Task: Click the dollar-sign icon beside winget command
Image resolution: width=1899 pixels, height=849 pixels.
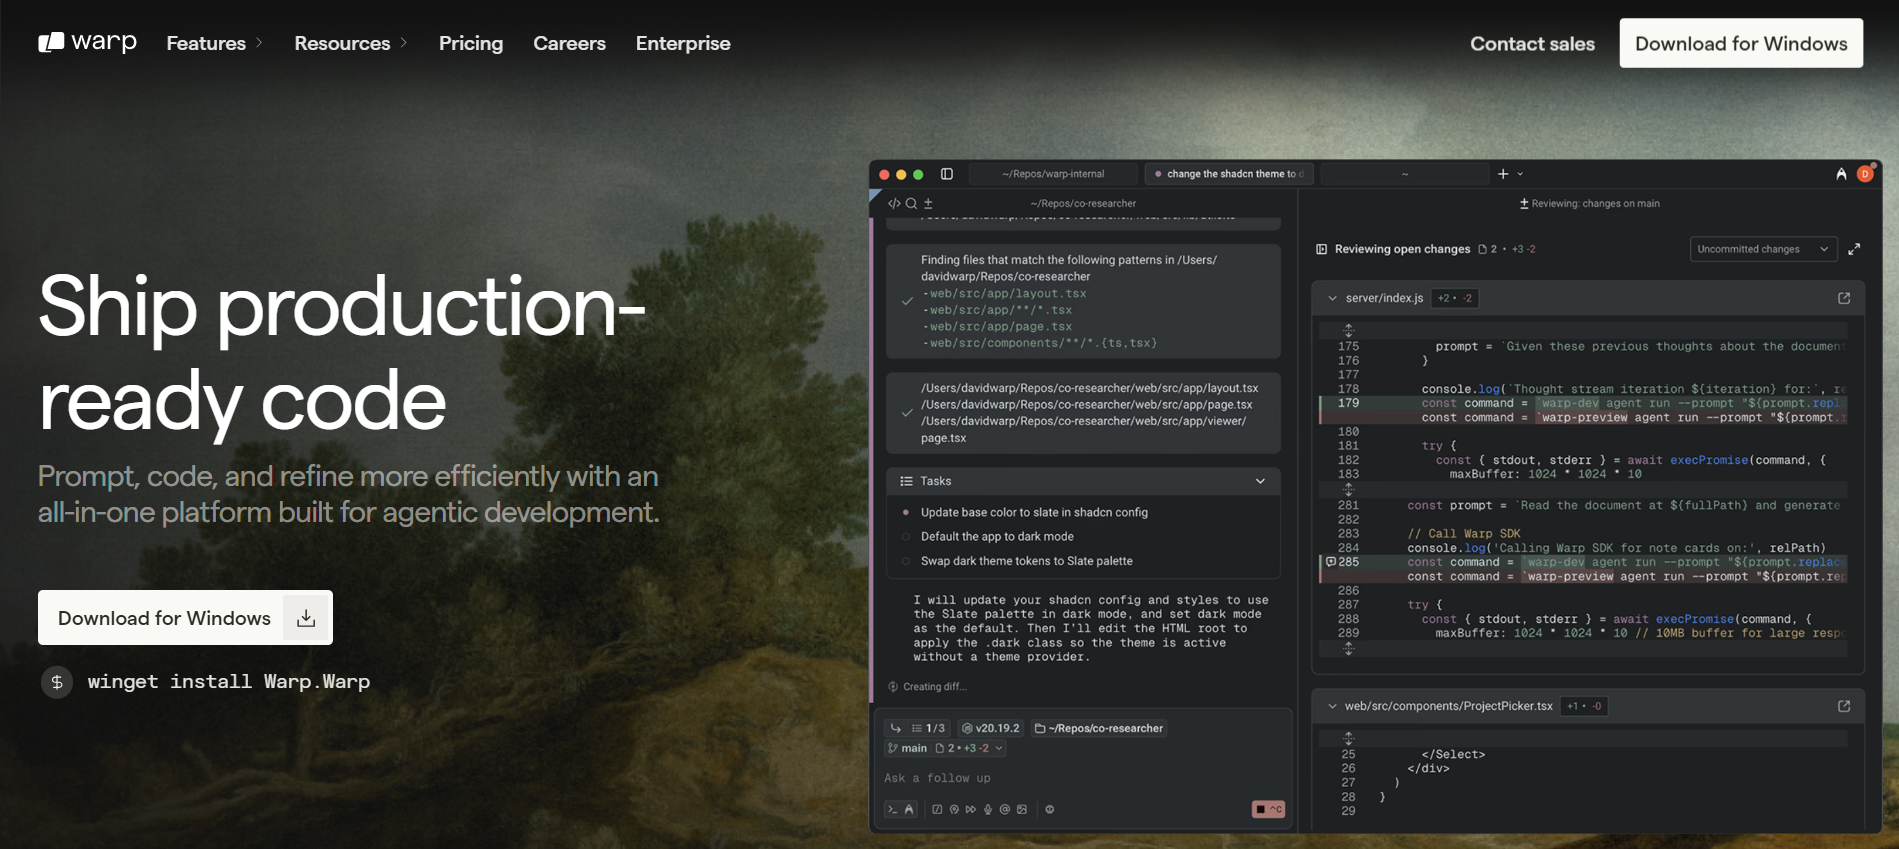Action: [57, 682]
